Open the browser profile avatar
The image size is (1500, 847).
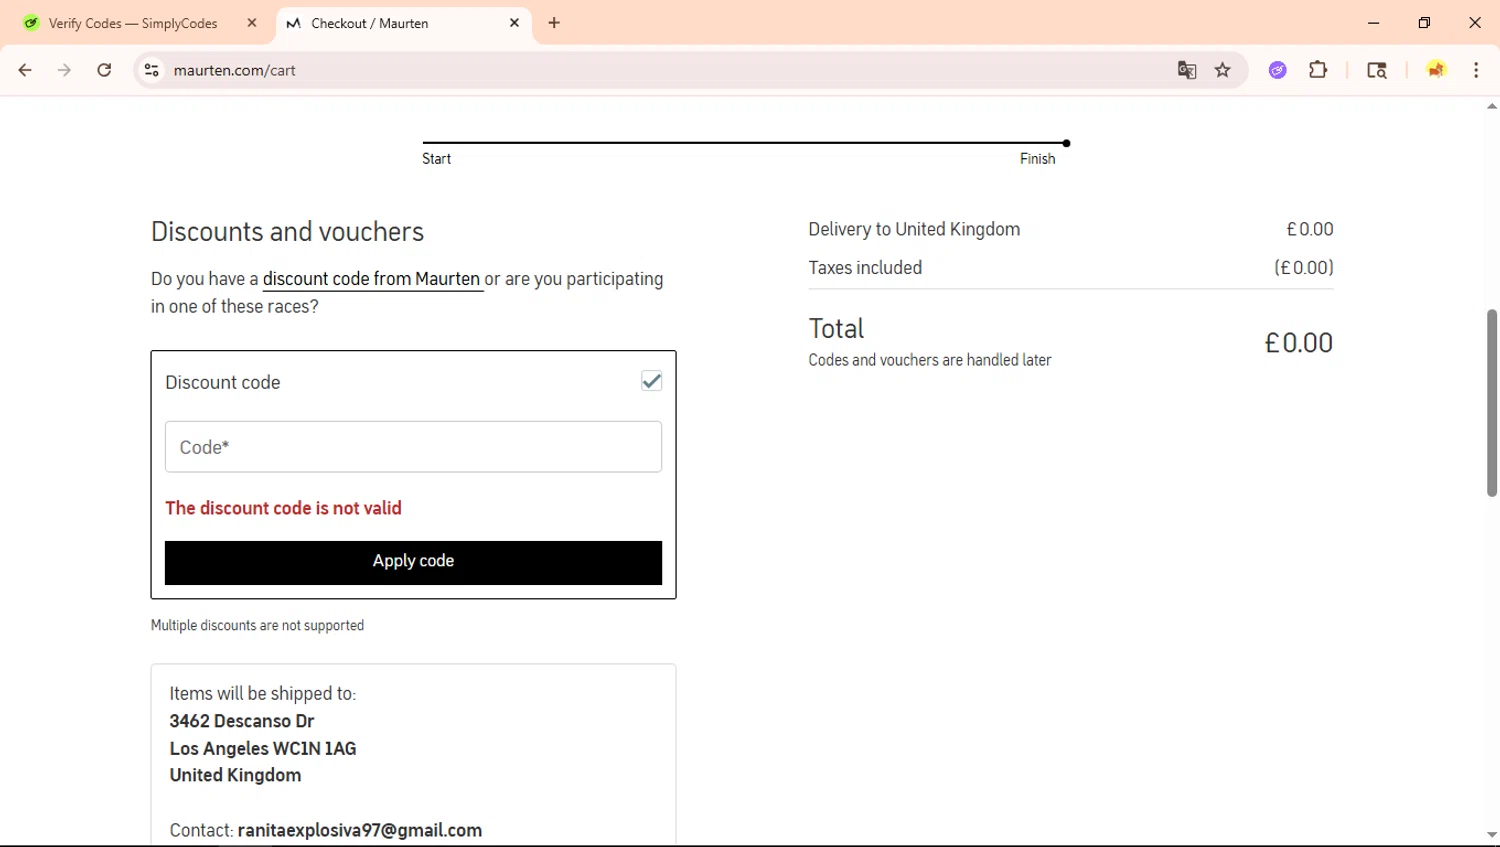pyautogui.click(x=1436, y=70)
